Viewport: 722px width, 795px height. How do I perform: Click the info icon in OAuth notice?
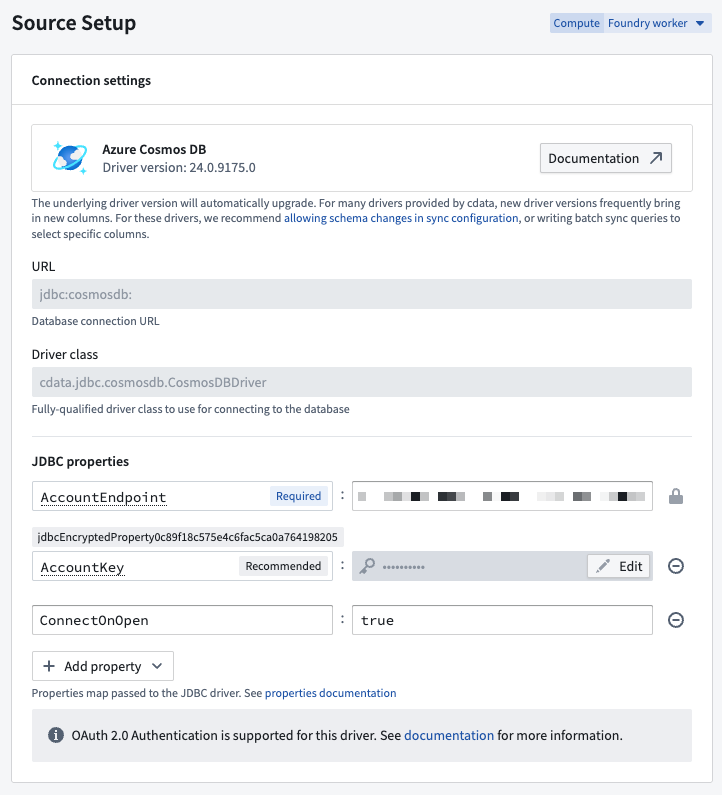pyautogui.click(x=56, y=735)
